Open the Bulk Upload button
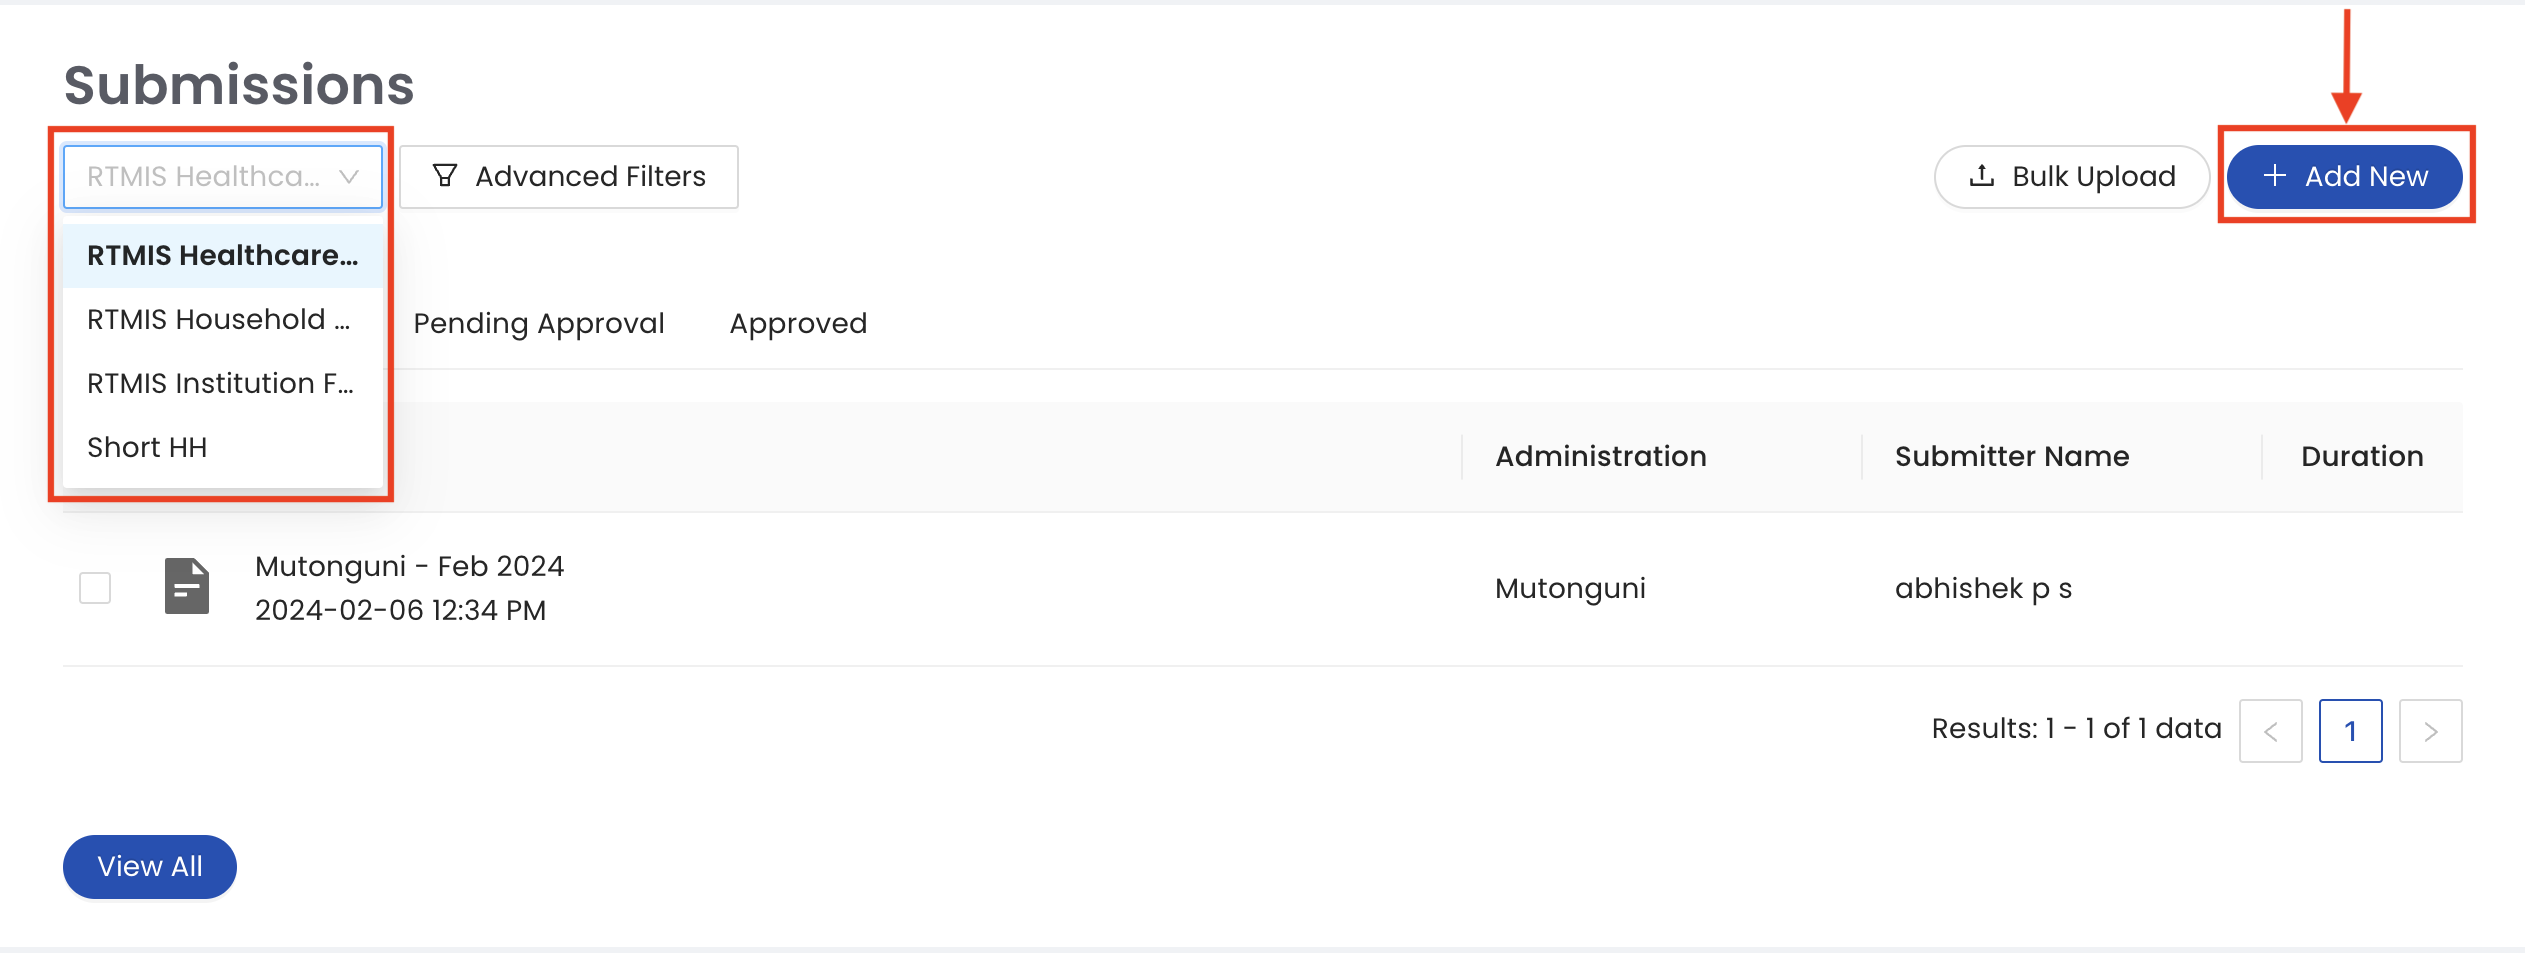 pos(2071,177)
